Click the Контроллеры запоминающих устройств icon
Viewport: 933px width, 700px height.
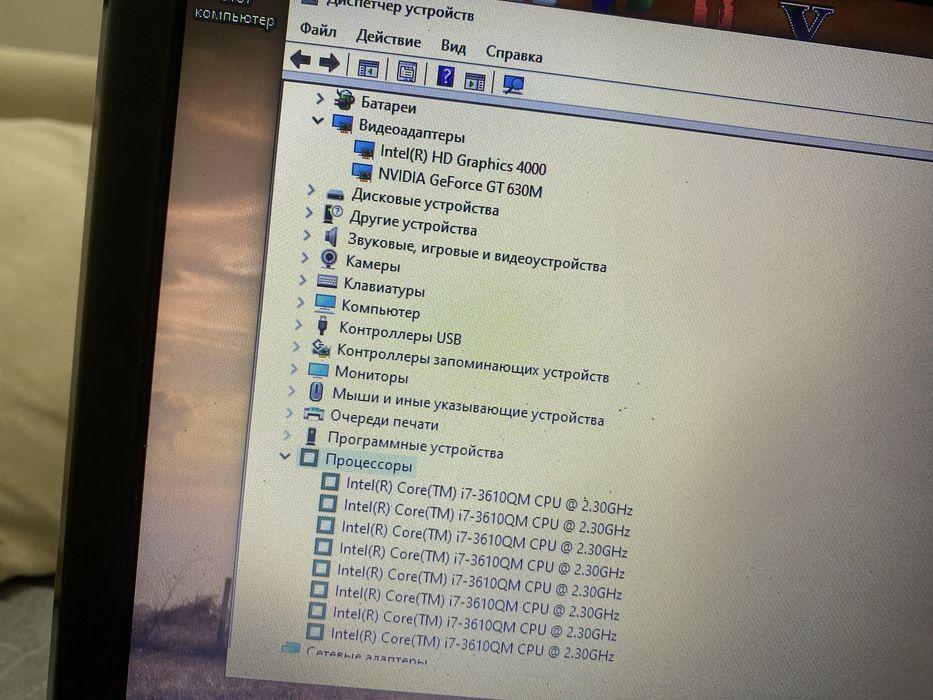(x=320, y=348)
